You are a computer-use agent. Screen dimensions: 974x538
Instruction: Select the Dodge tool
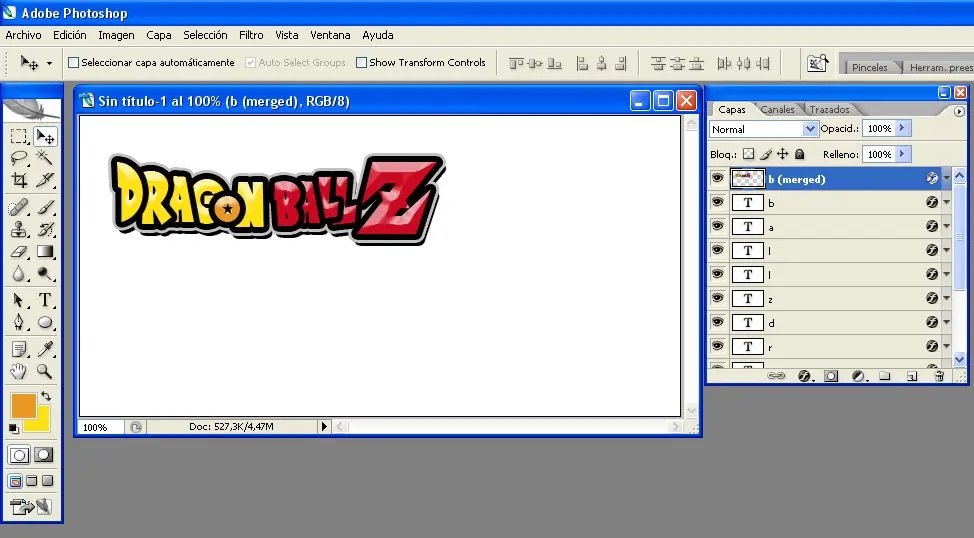click(45, 274)
